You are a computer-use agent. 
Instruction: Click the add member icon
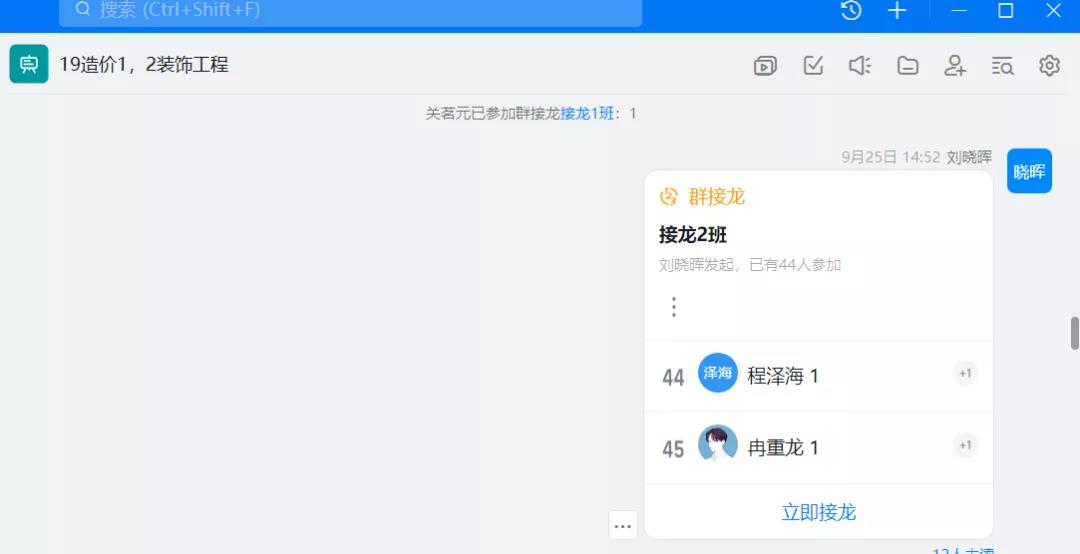pyautogui.click(x=955, y=66)
